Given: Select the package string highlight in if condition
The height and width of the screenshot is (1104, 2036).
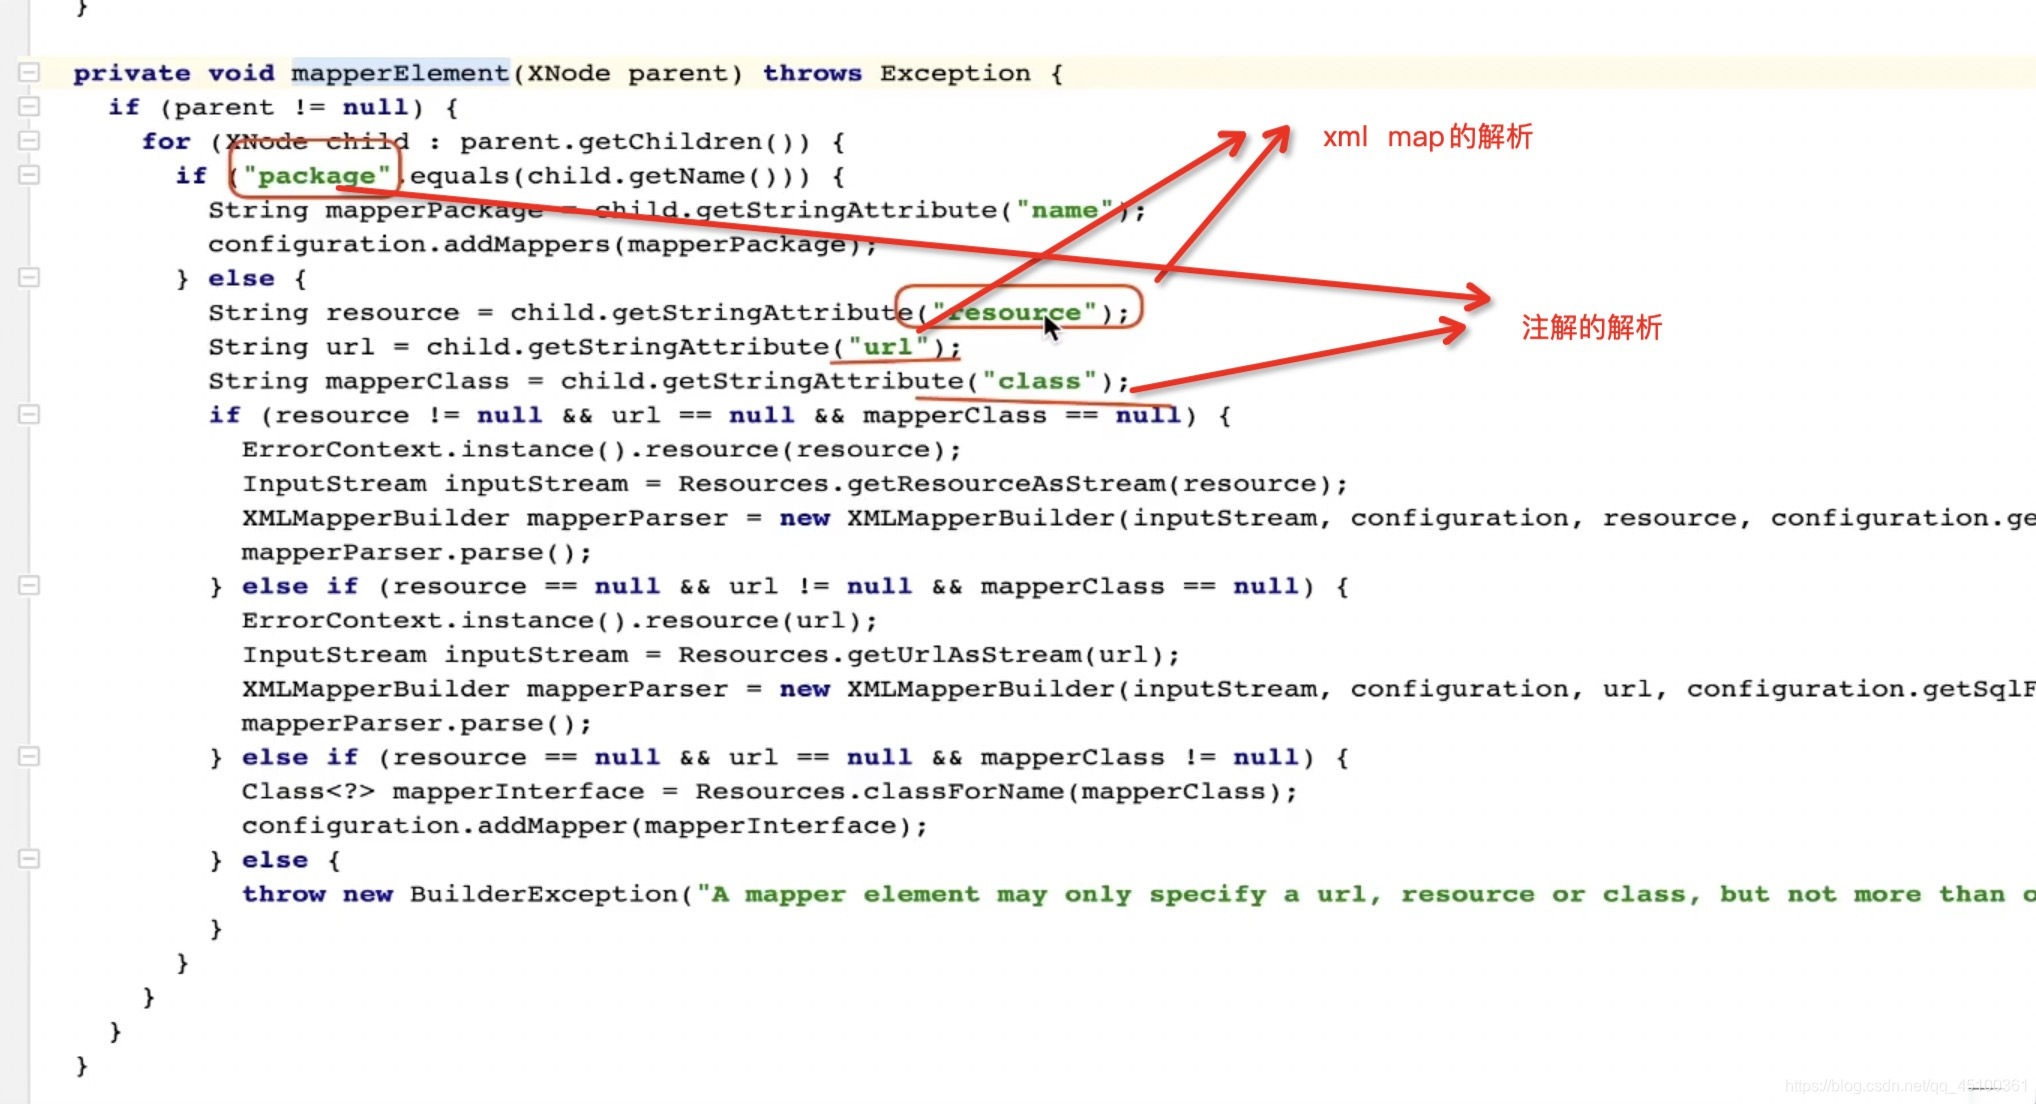Looking at the screenshot, I should coord(314,174).
